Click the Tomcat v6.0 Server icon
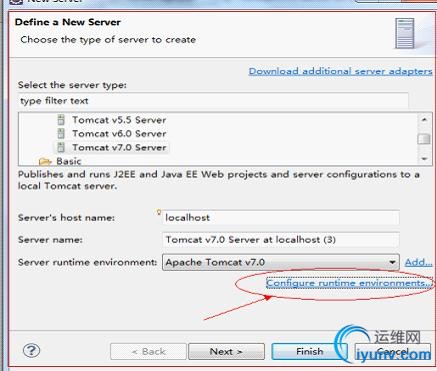437x371 pixels. click(x=61, y=134)
